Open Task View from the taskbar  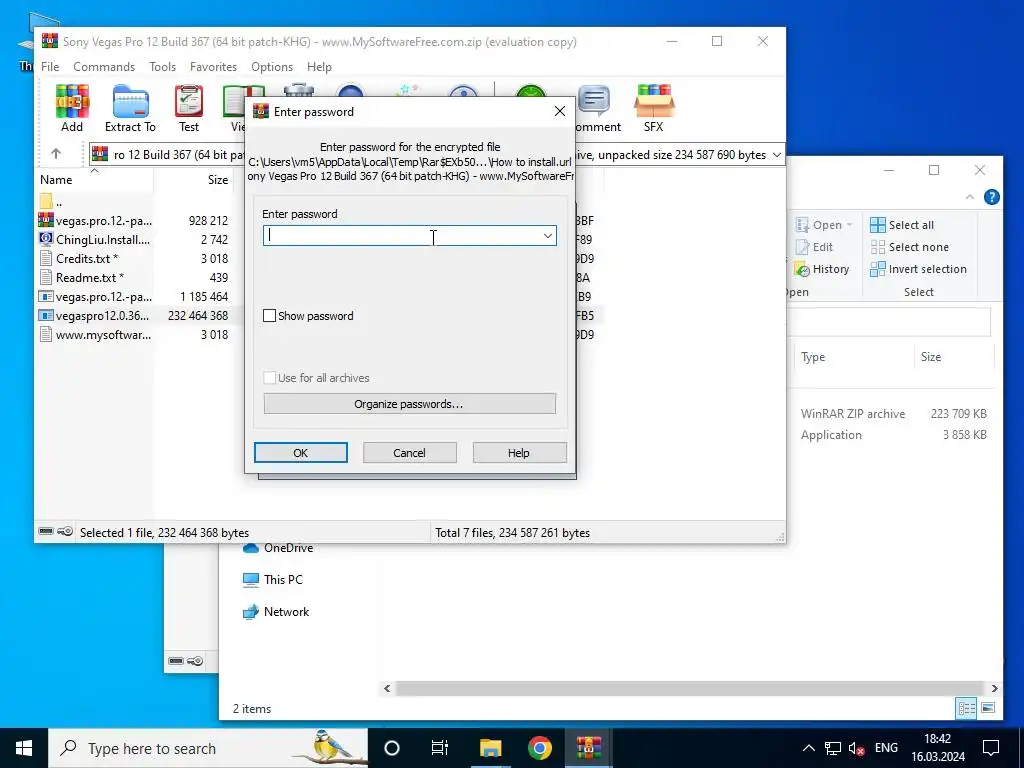[440, 748]
